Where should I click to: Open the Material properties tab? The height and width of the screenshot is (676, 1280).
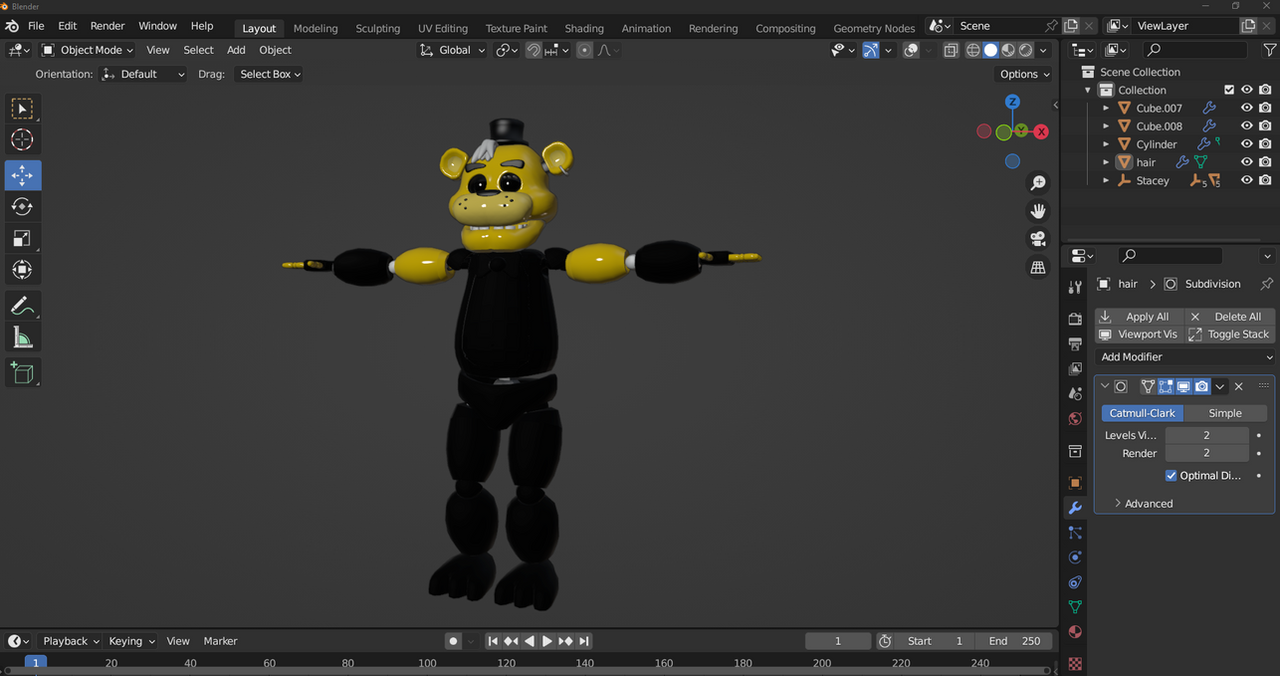(1075, 632)
